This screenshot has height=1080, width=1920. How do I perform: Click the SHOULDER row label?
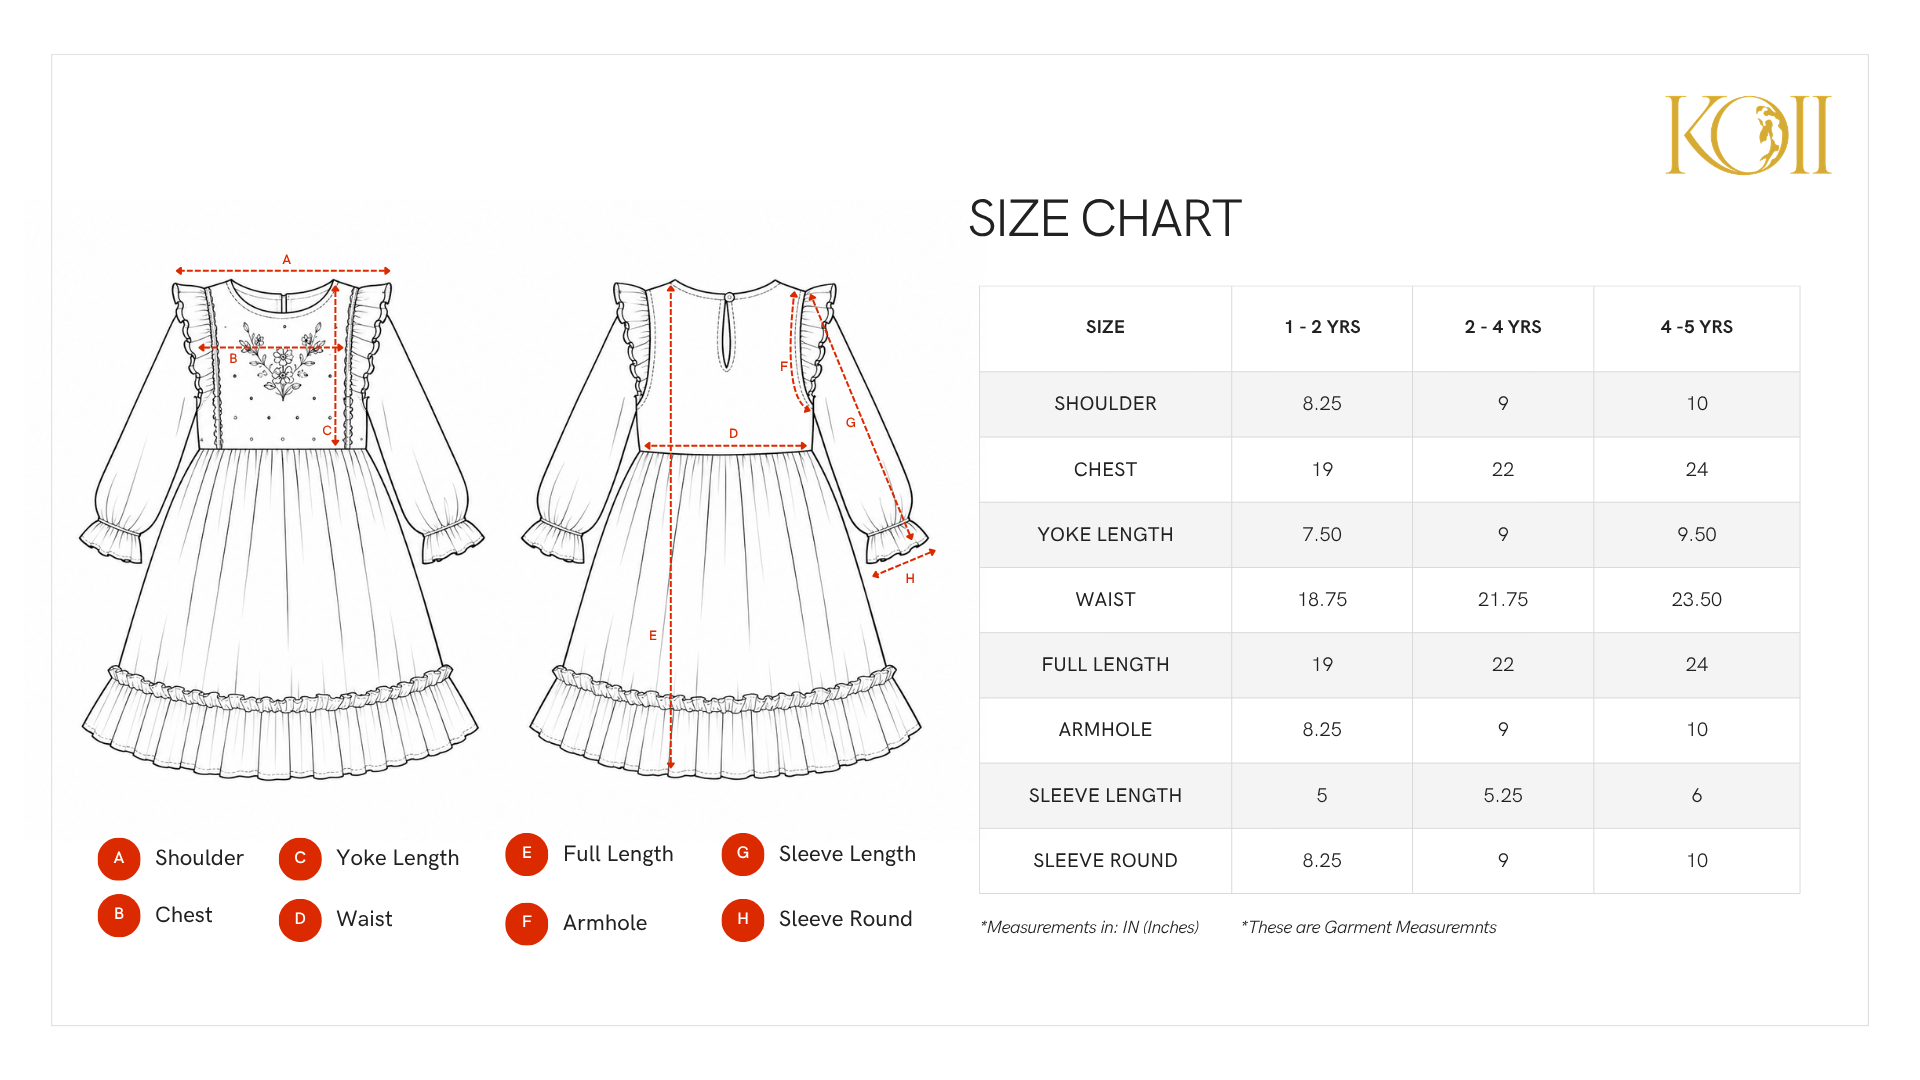click(x=1105, y=403)
